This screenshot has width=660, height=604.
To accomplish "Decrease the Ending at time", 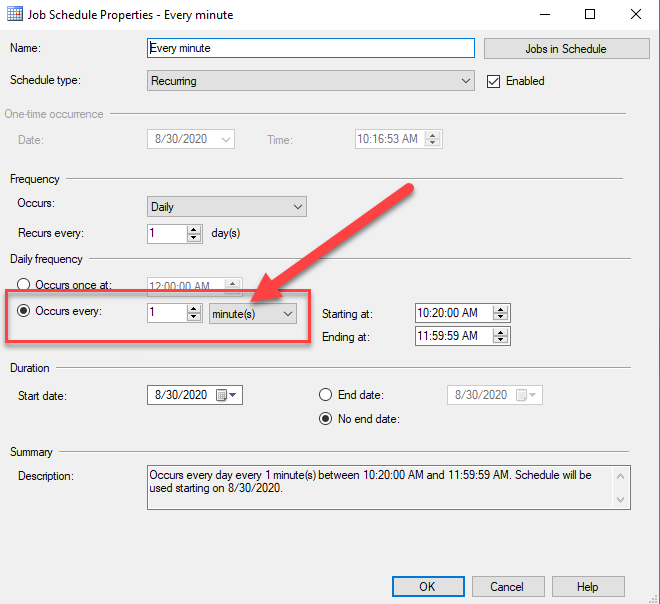I will point(501,341).
